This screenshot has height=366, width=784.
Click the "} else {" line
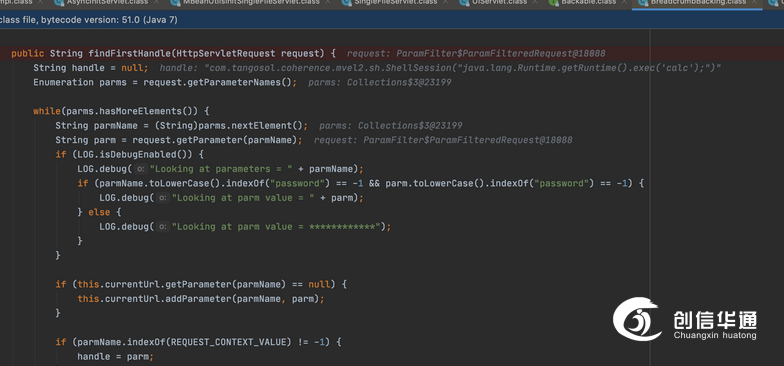(x=99, y=212)
